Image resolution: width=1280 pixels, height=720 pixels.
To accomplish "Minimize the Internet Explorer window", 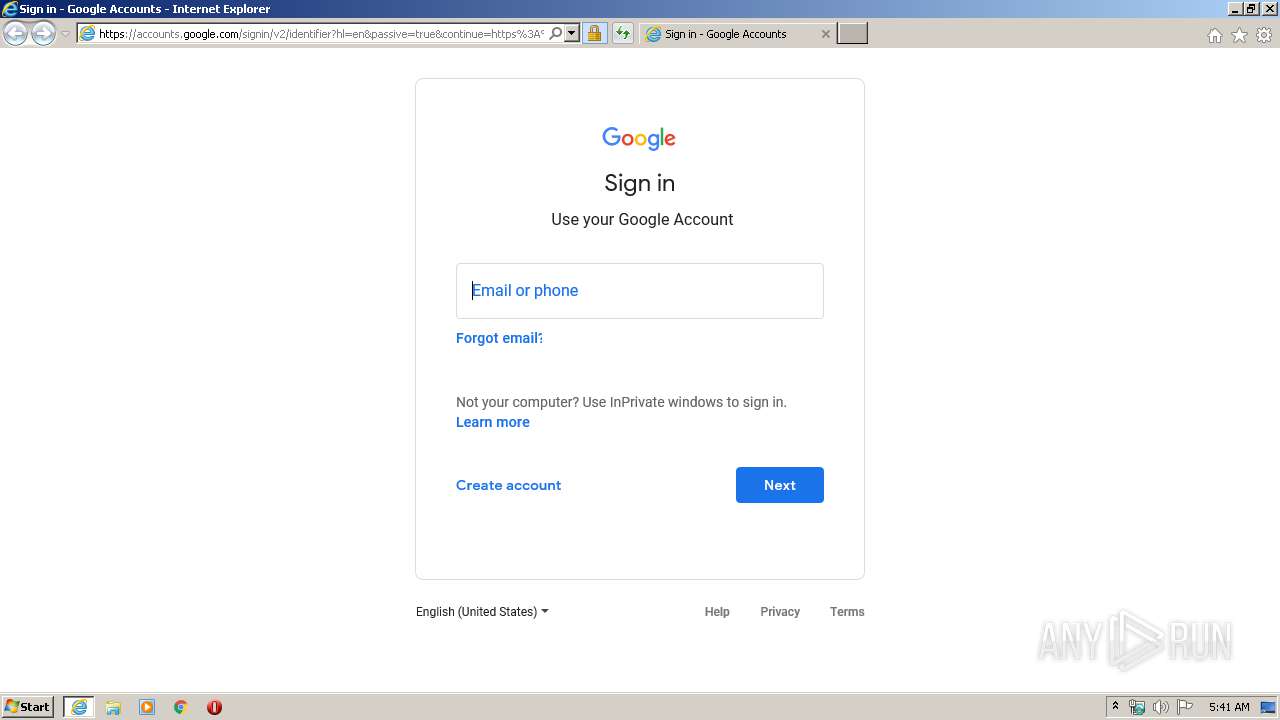I will (x=1234, y=9).
